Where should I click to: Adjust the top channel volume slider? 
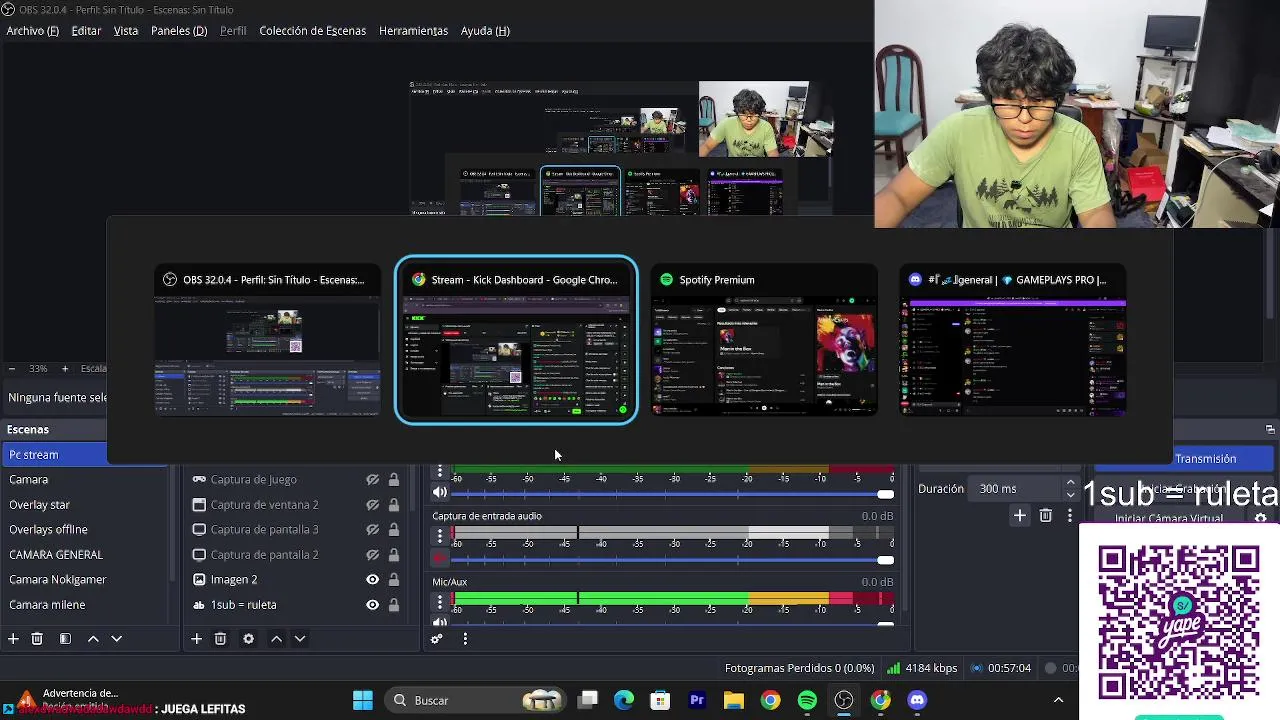tap(674, 494)
